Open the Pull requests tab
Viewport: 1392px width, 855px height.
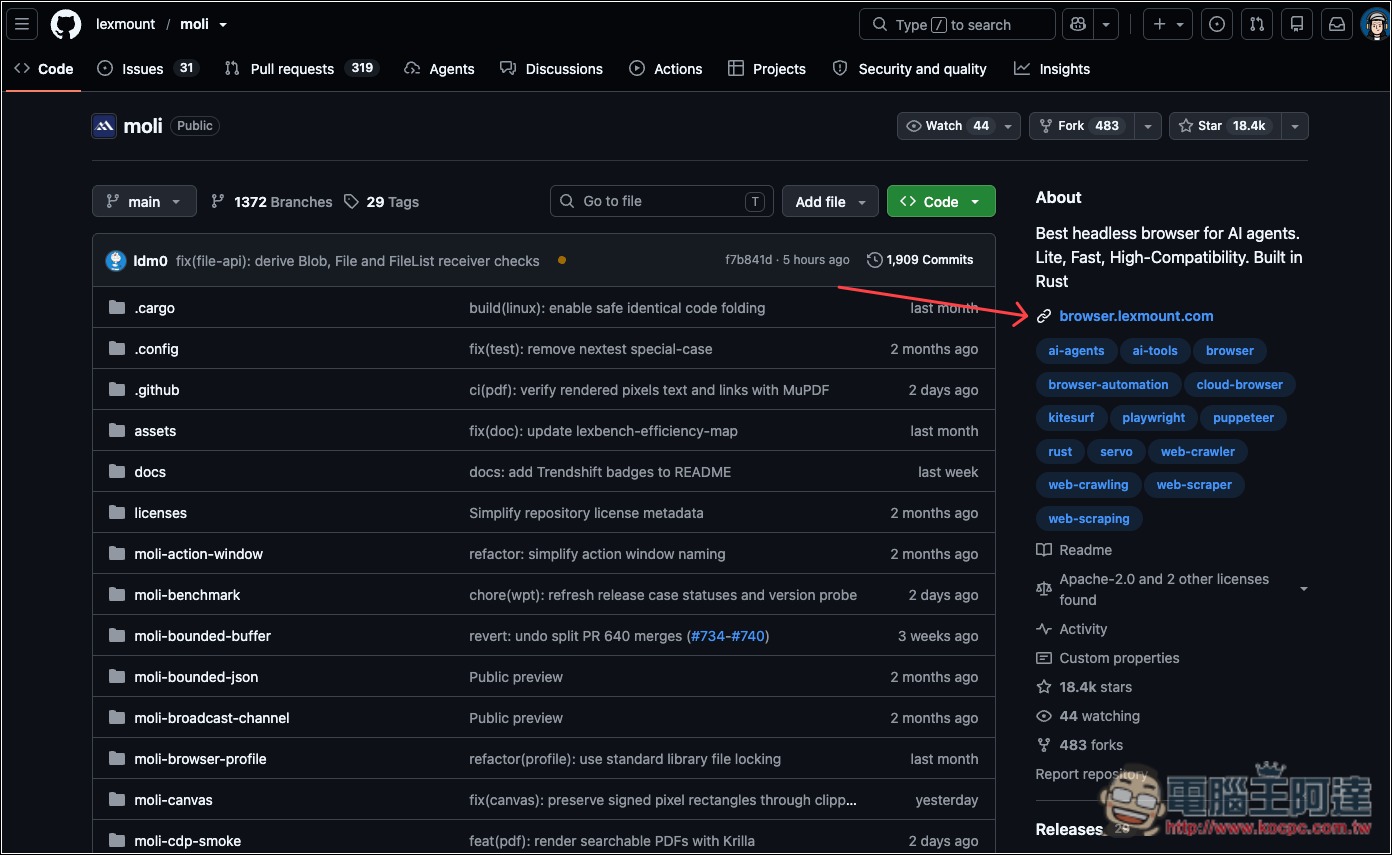pos(301,69)
